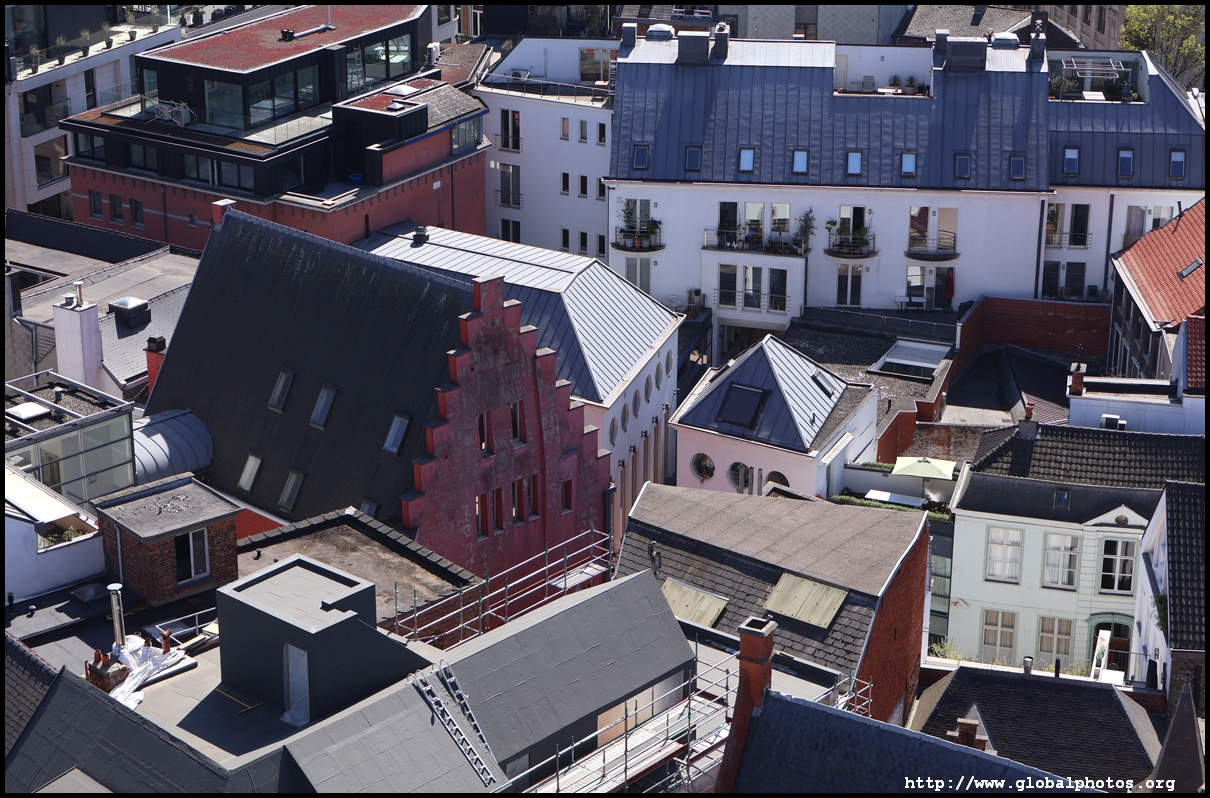Click the skylight on the pyramid-shaped roof
Screen dimensions: 1210x798
pos(741,405)
